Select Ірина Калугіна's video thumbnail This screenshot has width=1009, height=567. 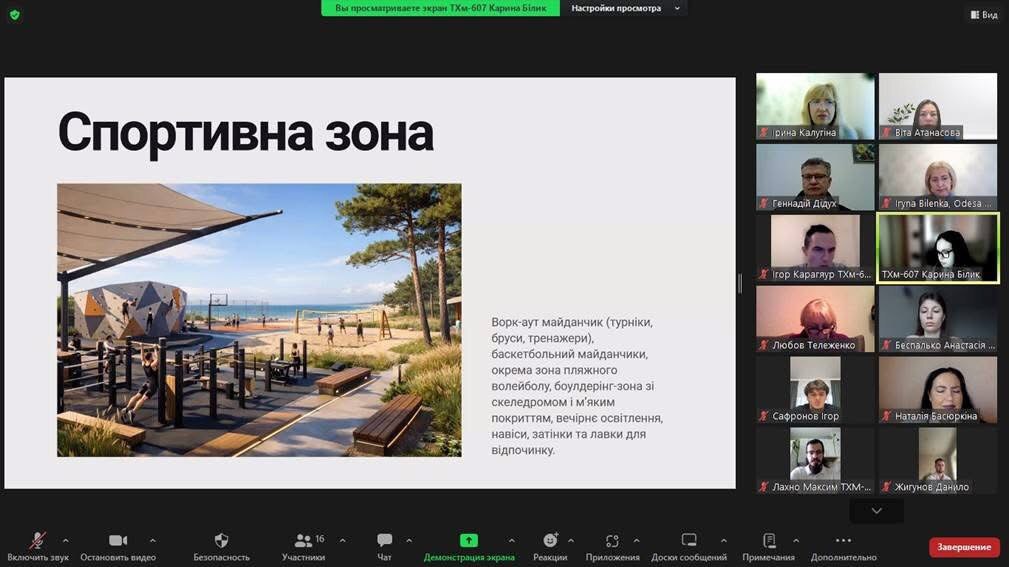(815, 106)
